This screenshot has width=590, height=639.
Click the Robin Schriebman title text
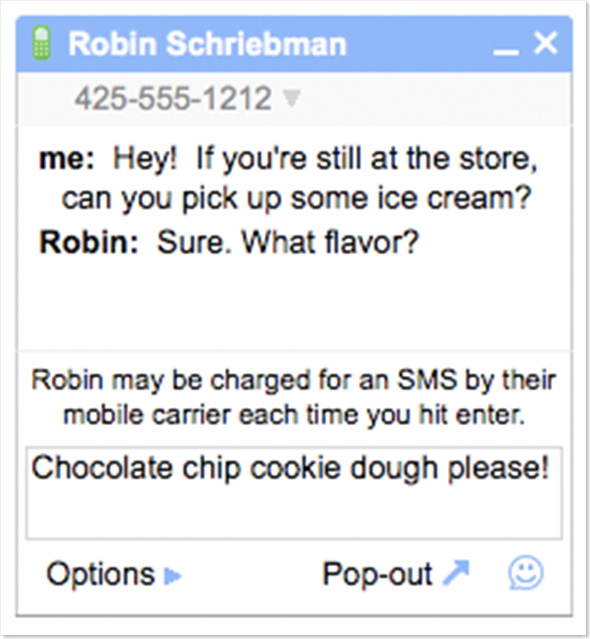click(207, 43)
